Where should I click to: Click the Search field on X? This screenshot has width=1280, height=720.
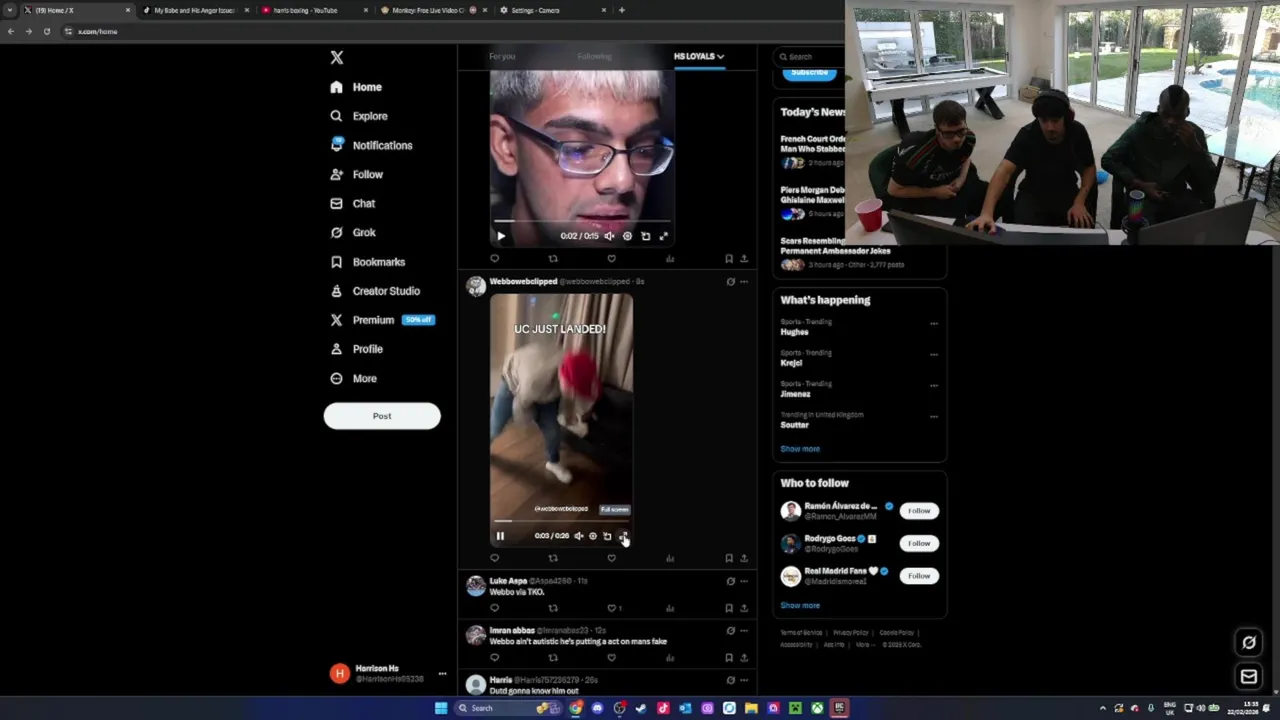point(811,57)
